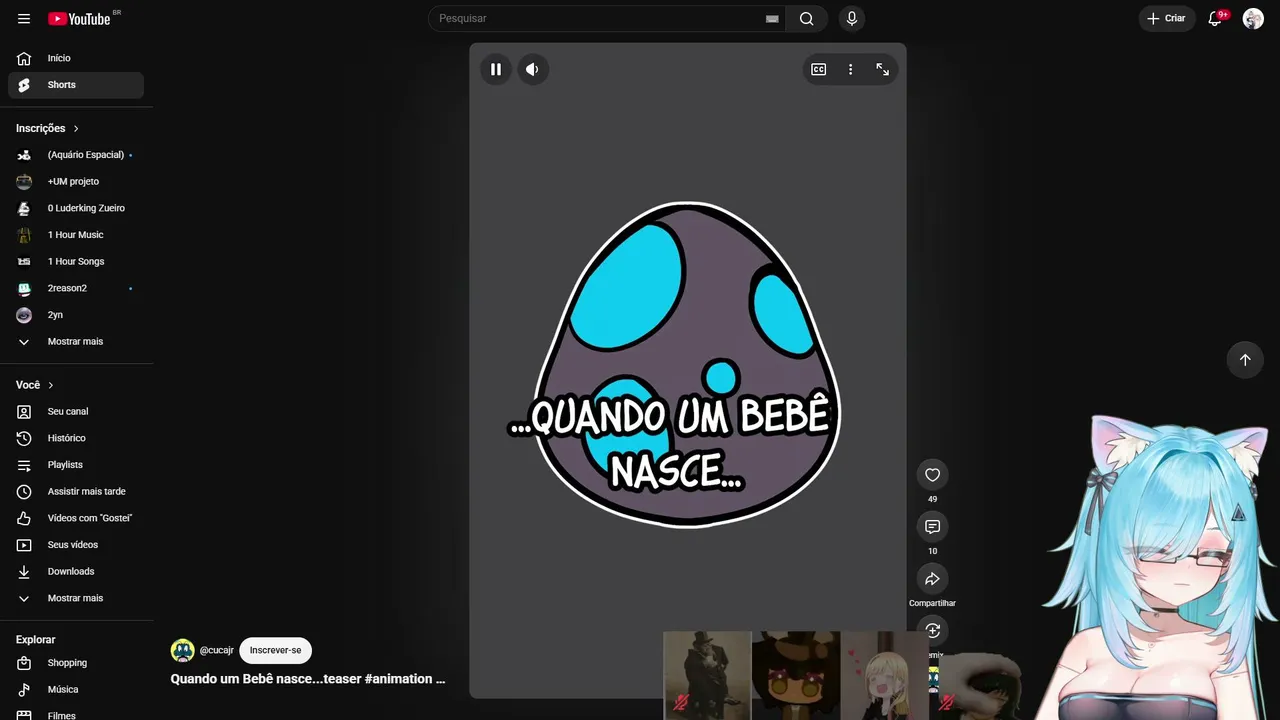Screen dimensions: 1280x720
Task: Open the 2reason2 subscription
Action: pos(76,288)
